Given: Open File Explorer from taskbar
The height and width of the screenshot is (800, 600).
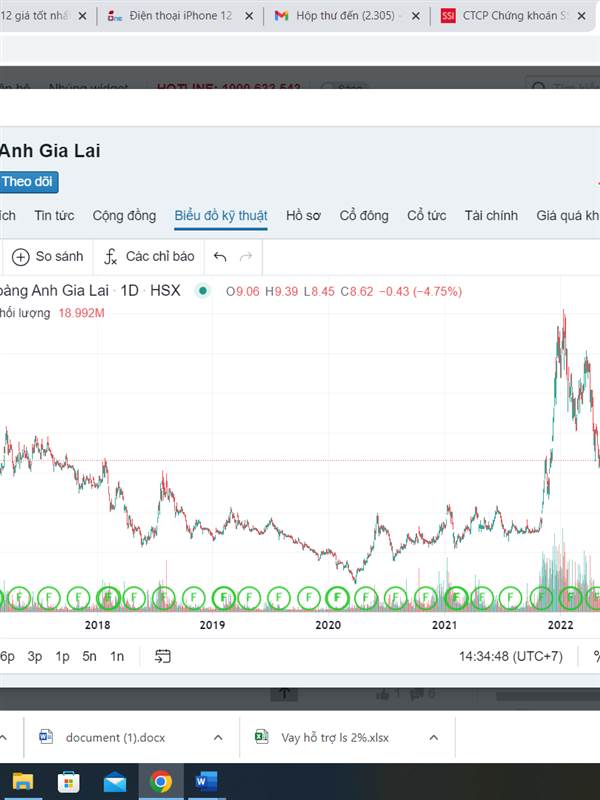Looking at the screenshot, I should point(23,781).
